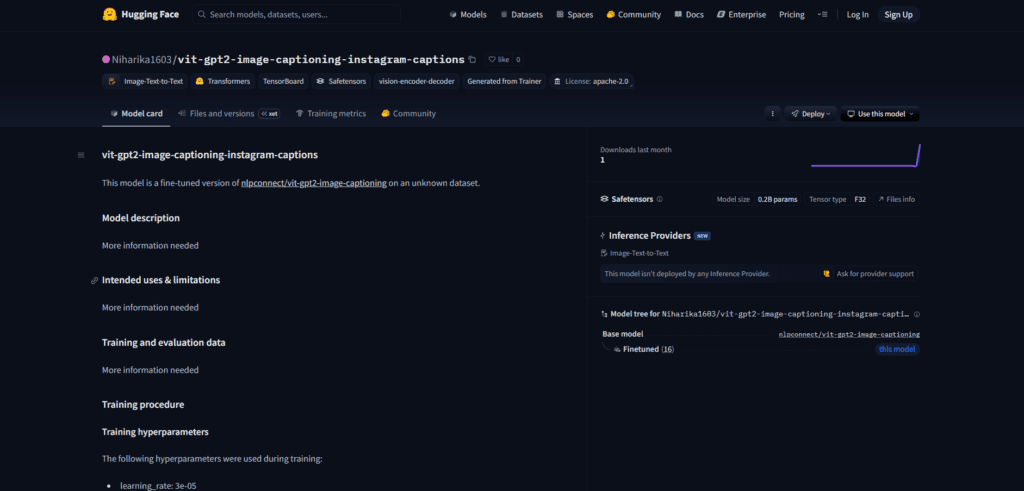Click the xet badge beside Files and versions

[269, 114]
